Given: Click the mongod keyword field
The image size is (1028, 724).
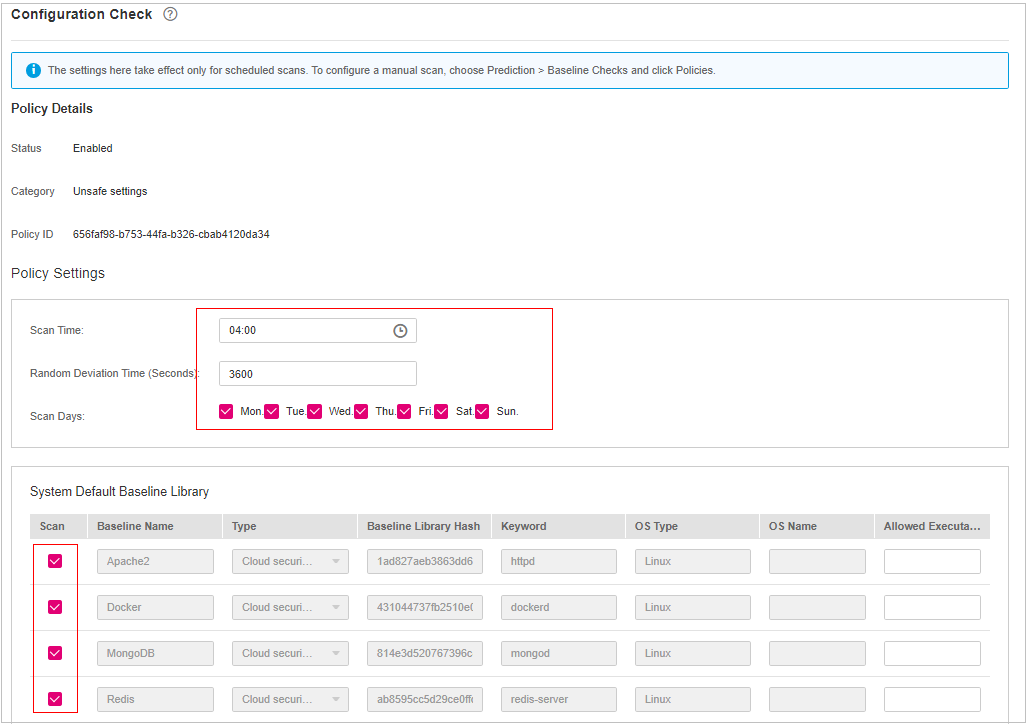Looking at the screenshot, I should click(559, 653).
